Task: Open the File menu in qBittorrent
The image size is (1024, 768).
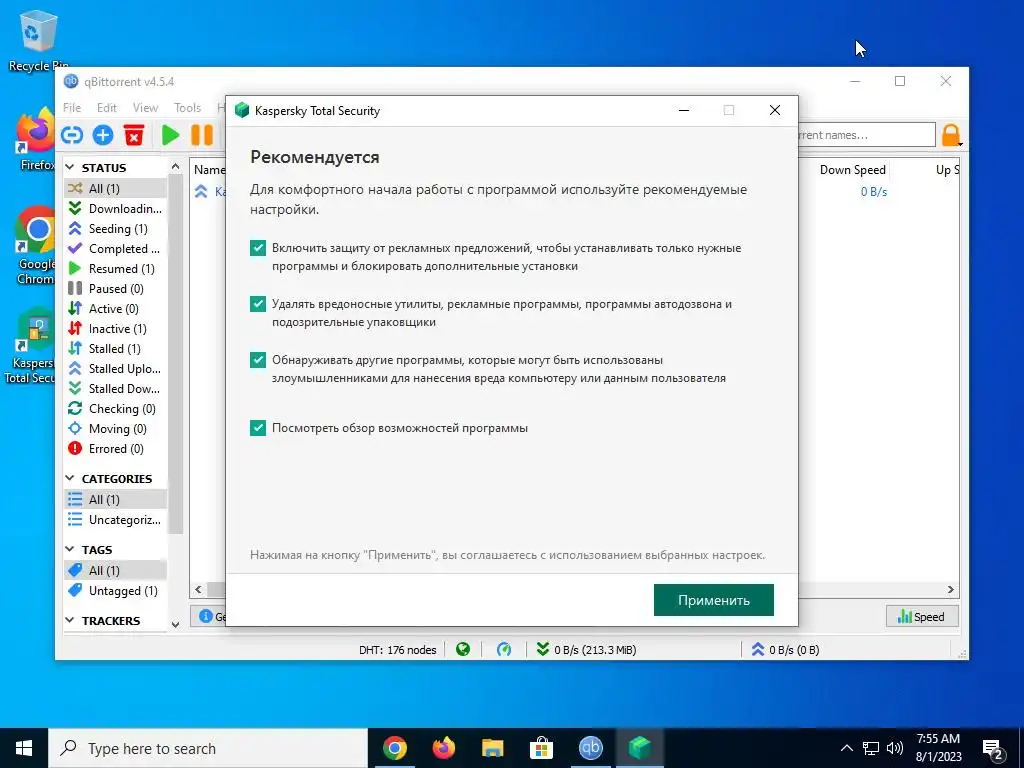Action: point(72,108)
